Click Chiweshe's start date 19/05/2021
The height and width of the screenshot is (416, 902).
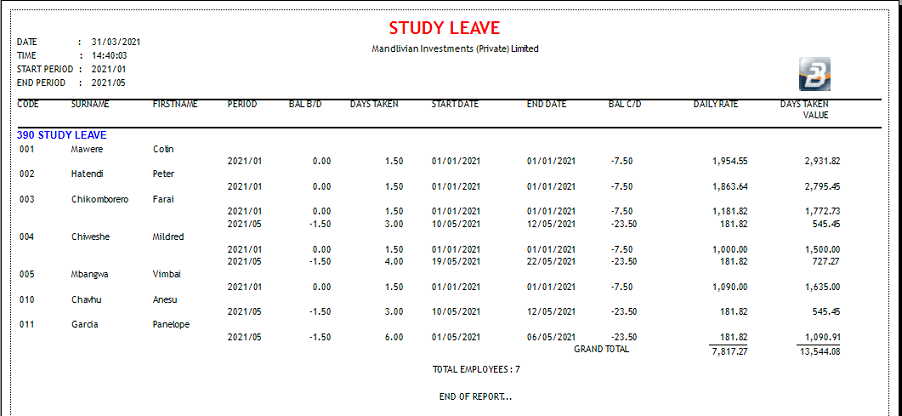click(x=456, y=261)
